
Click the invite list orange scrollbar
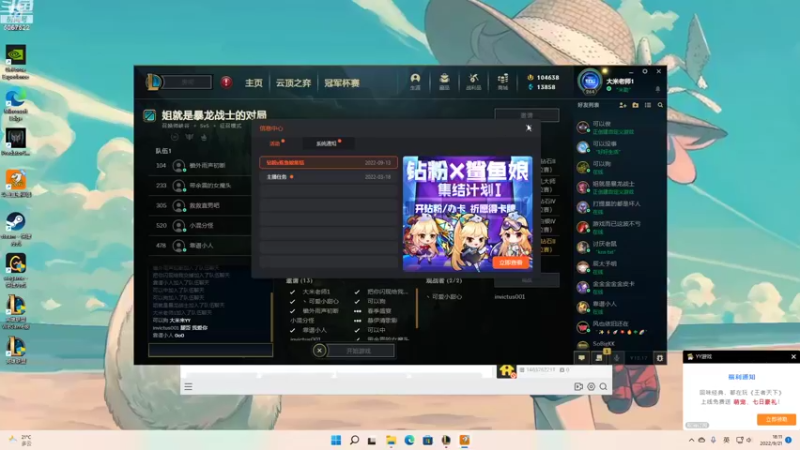(x=417, y=309)
